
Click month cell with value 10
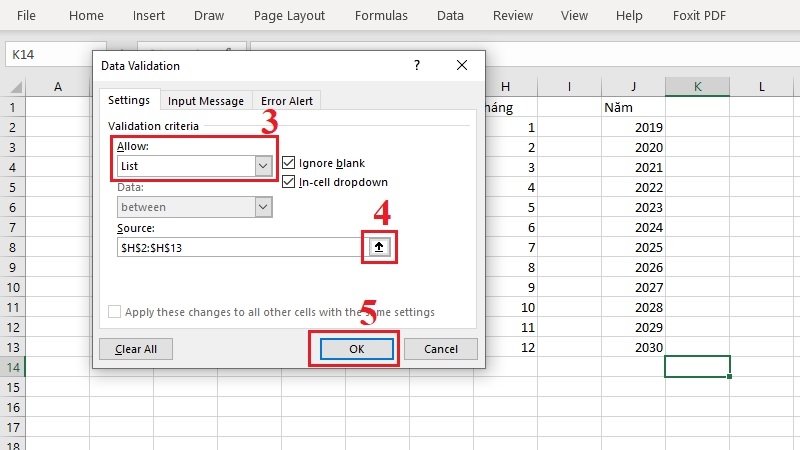point(511,308)
